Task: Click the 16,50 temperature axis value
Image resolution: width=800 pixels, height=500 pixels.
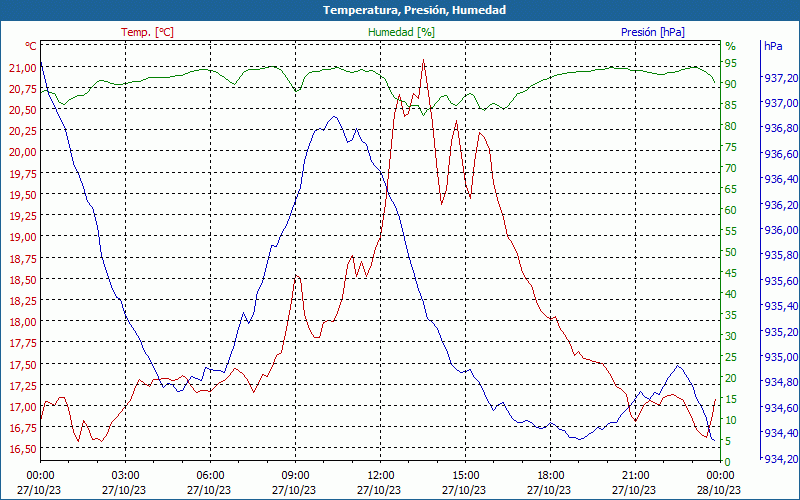Action: click(23, 449)
